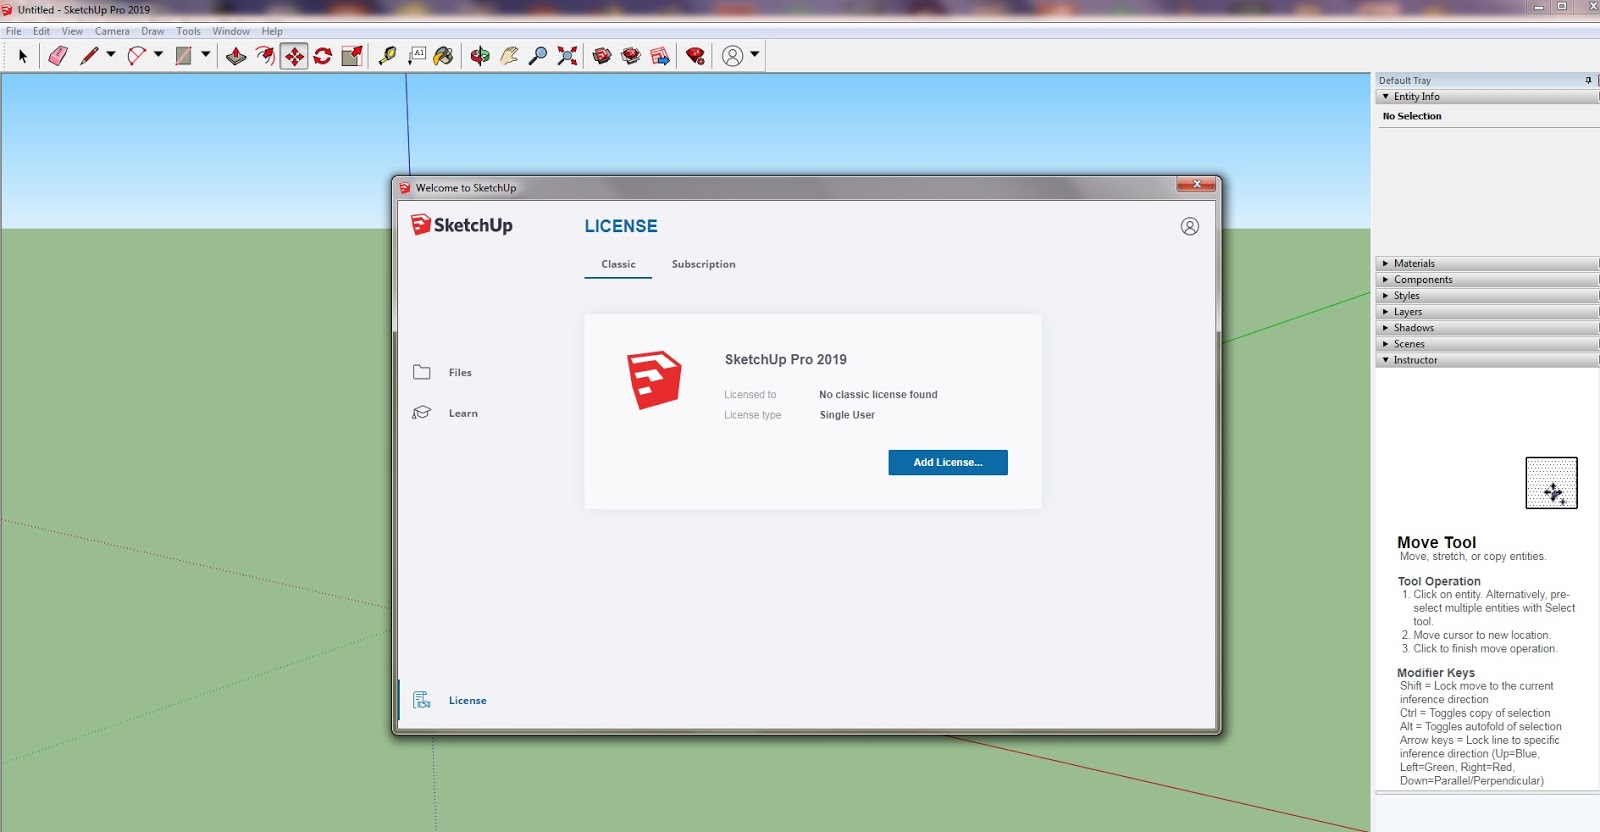
Task: Open the Tools menu
Action: point(189,31)
